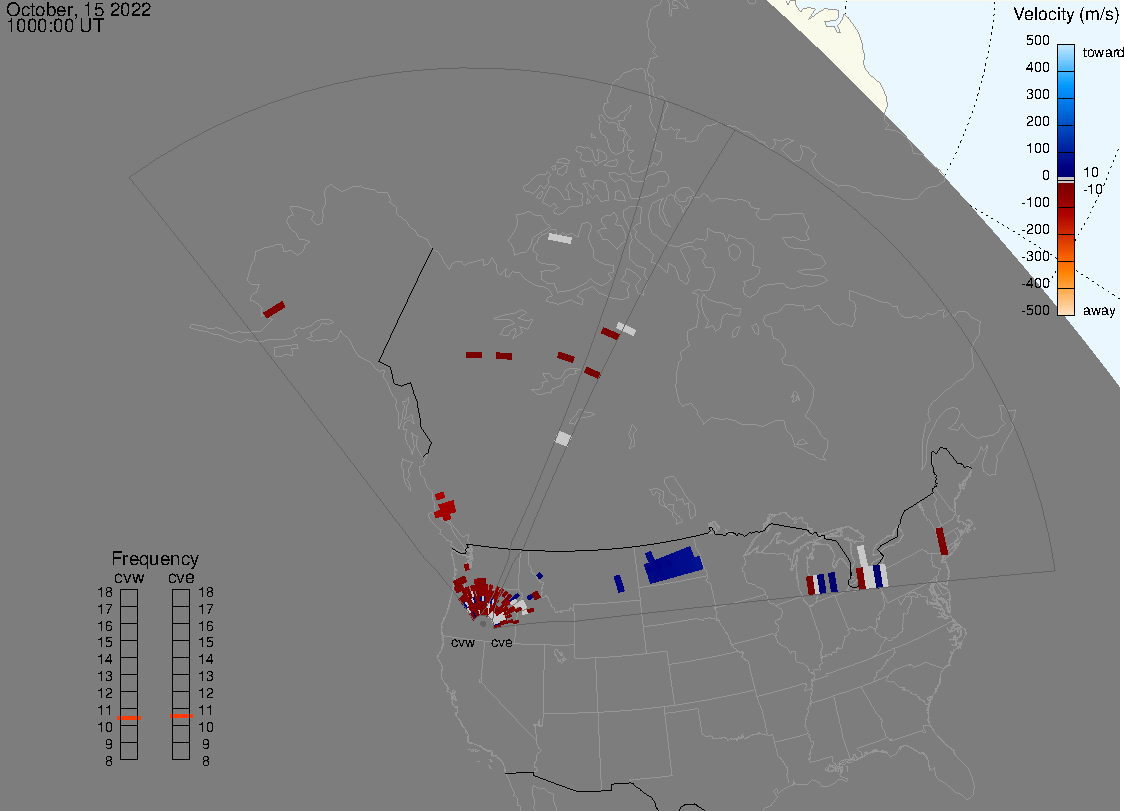This screenshot has width=1124, height=811.
Task: Click the cve radar label on map
Action: [501, 642]
